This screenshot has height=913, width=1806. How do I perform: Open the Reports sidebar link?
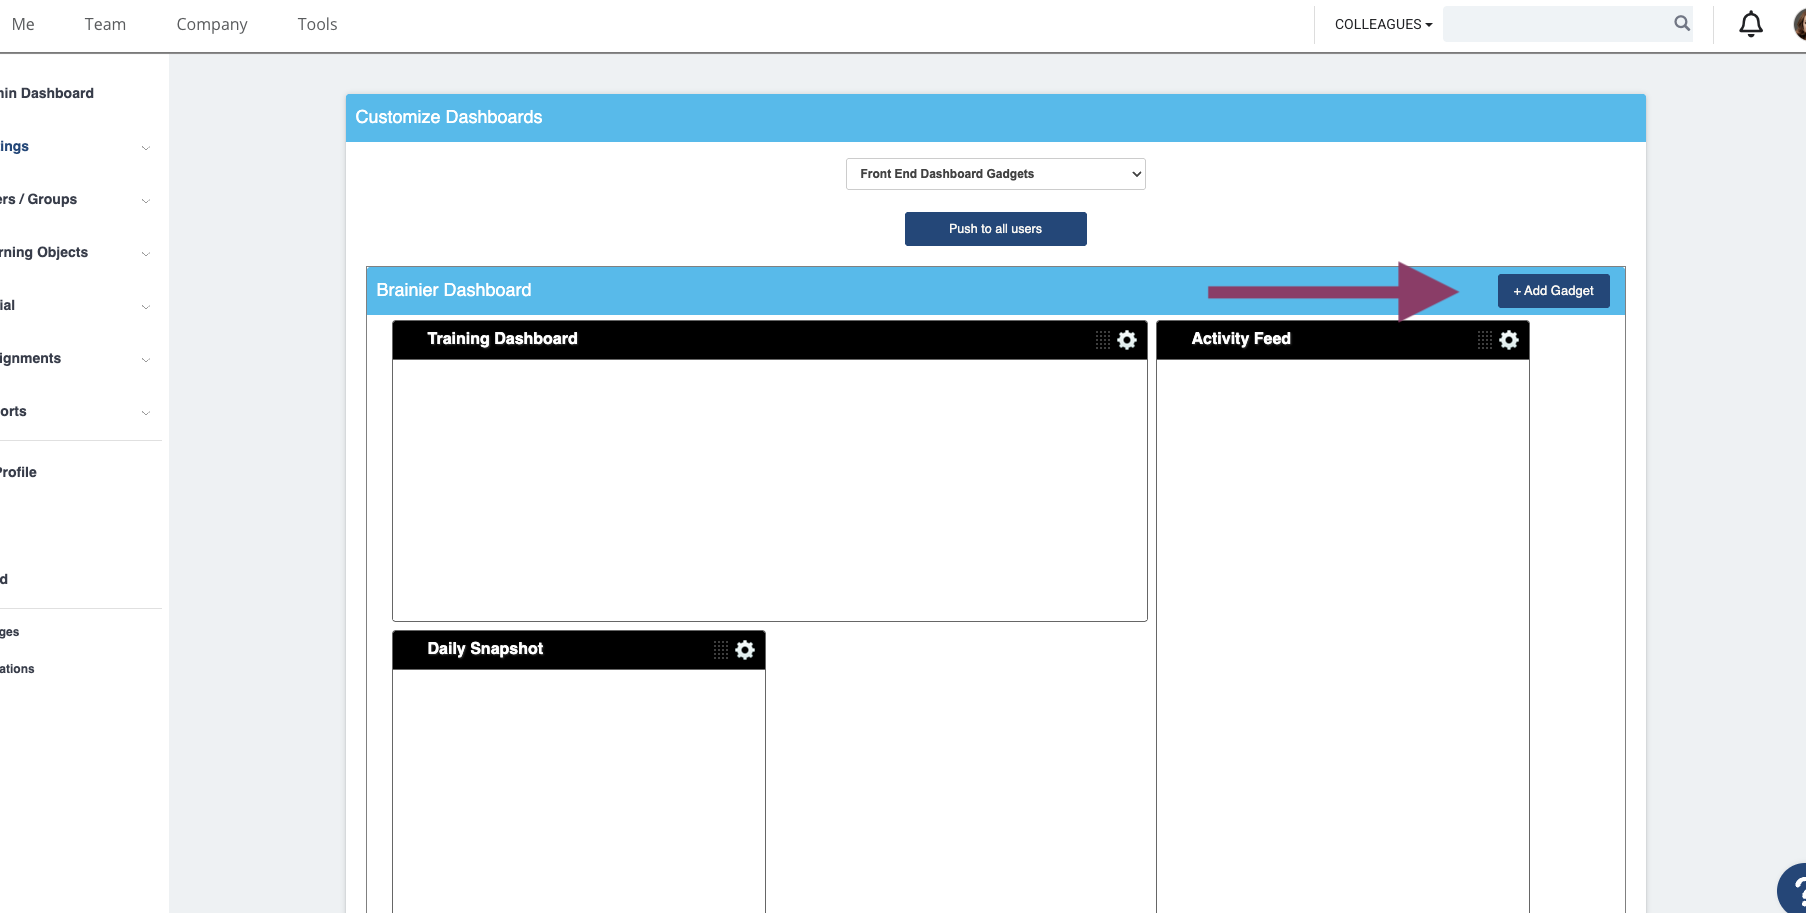pos(13,411)
